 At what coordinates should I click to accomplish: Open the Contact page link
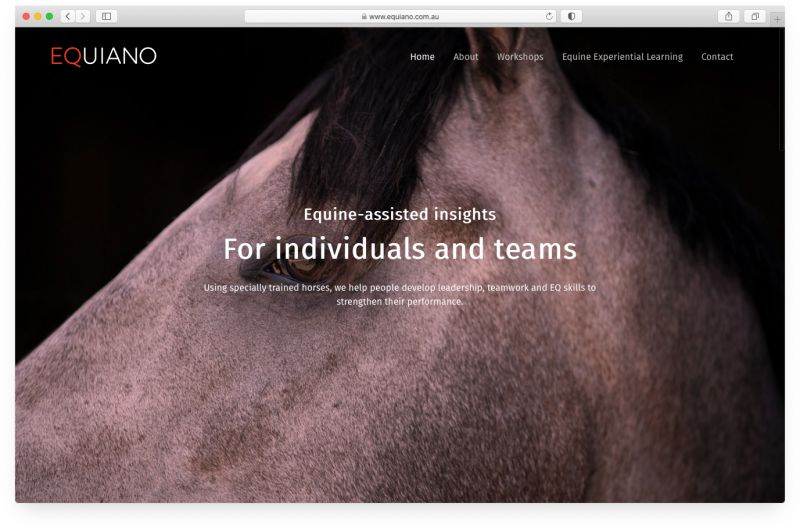717,57
